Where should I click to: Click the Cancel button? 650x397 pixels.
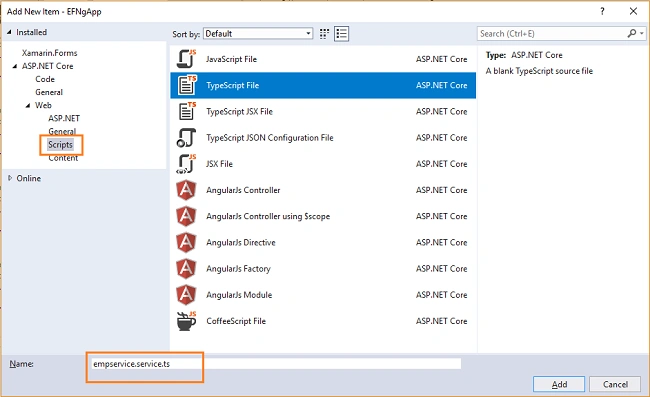pyautogui.click(x=615, y=384)
